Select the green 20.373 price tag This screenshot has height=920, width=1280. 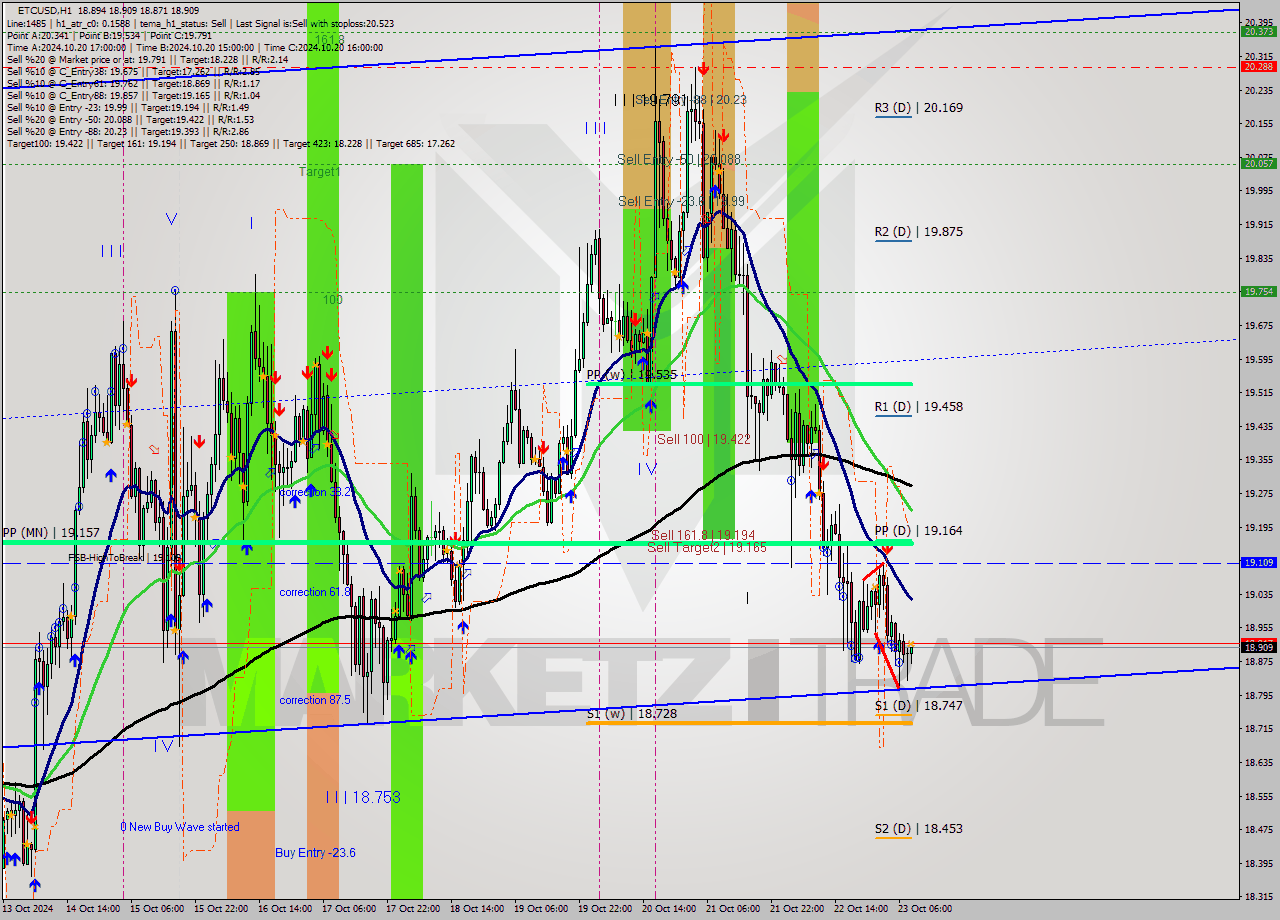click(x=1258, y=32)
